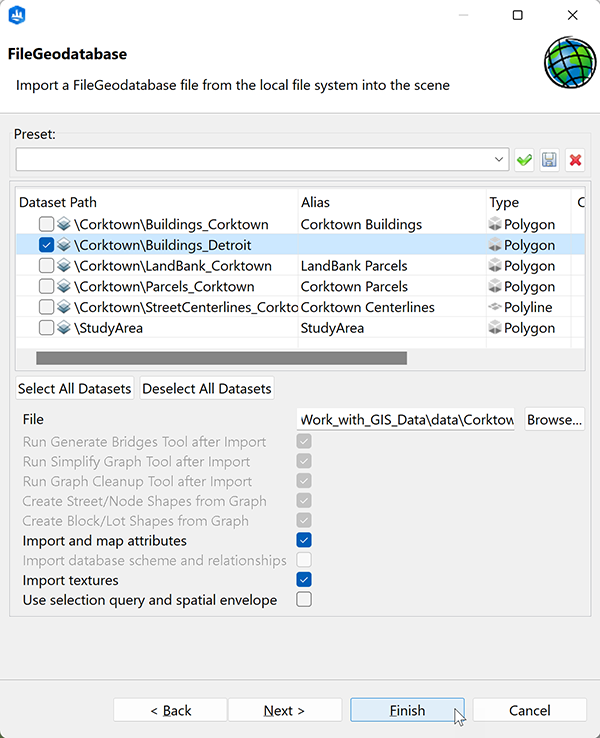The image size is (600, 738).
Task: Open the Preset dropdown list
Action: click(x=500, y=160)
